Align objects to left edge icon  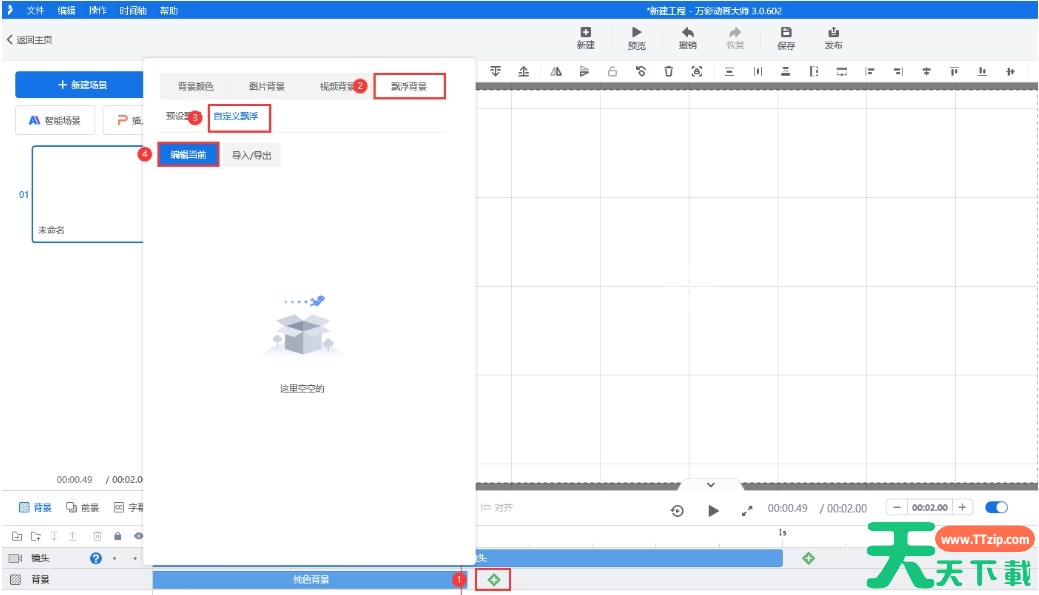870,71
